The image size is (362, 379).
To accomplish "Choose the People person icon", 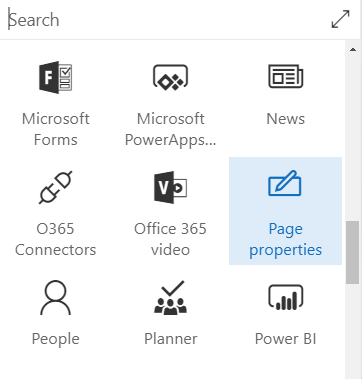I will click(x=55, y=298).
